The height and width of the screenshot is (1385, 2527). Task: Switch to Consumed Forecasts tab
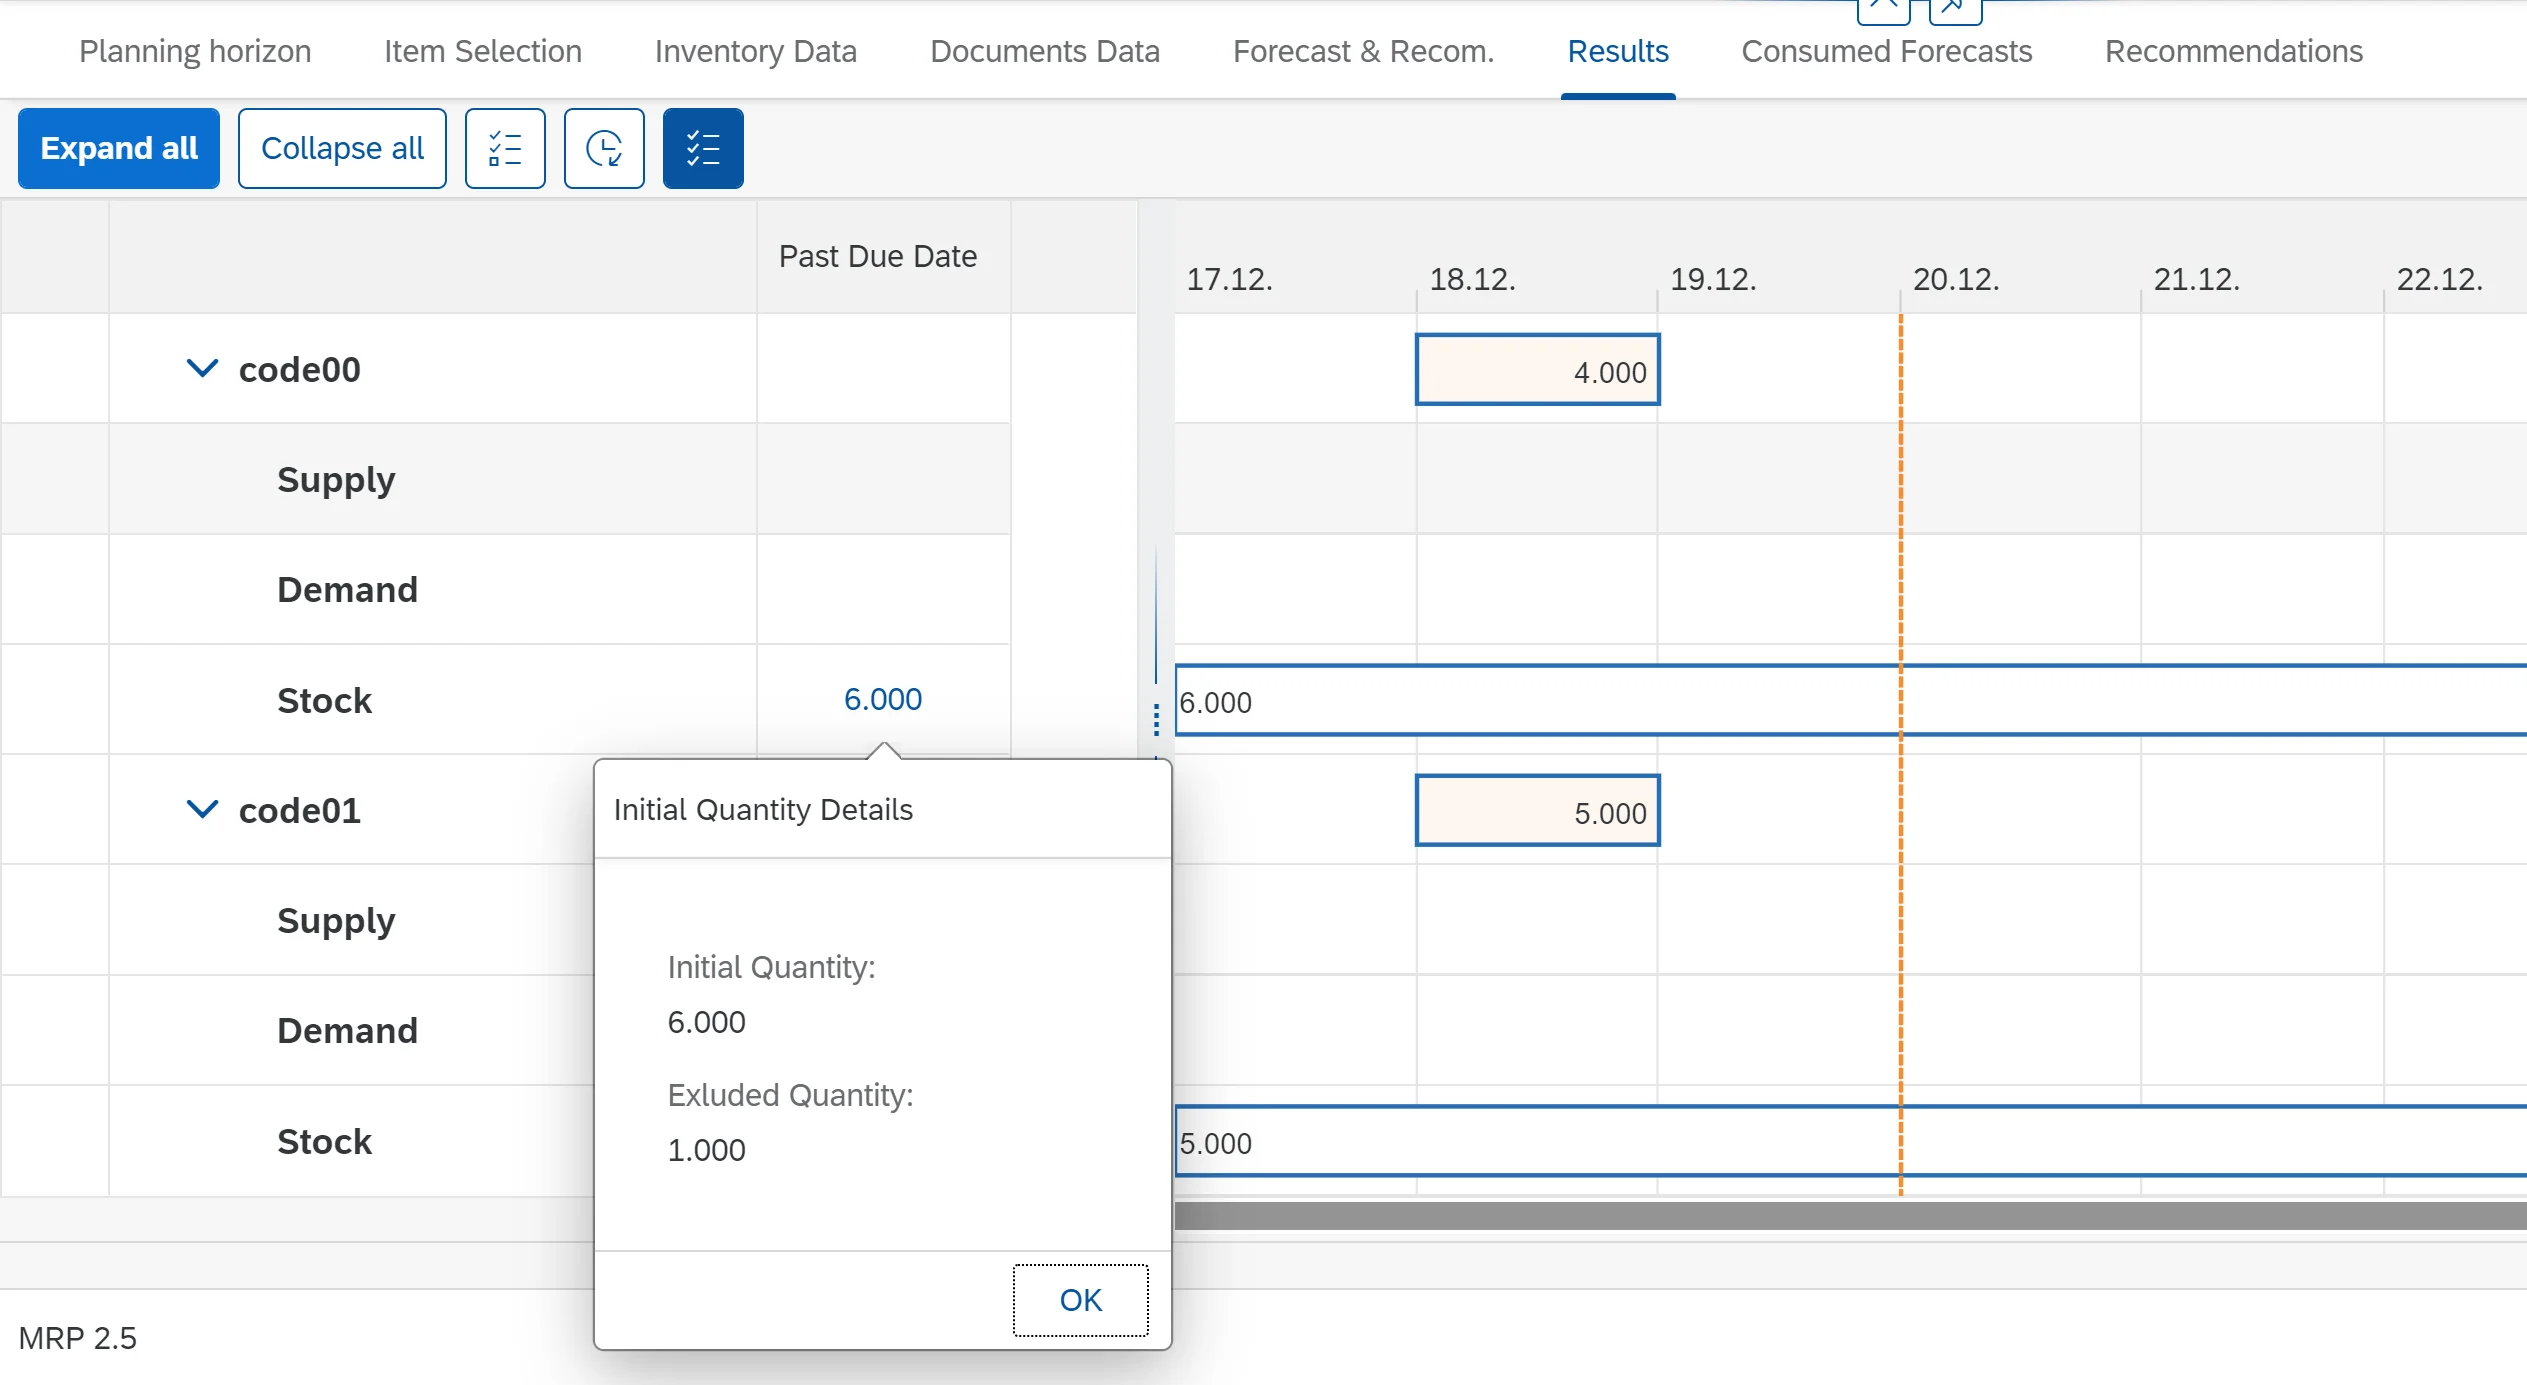[x=1886, y=51]
